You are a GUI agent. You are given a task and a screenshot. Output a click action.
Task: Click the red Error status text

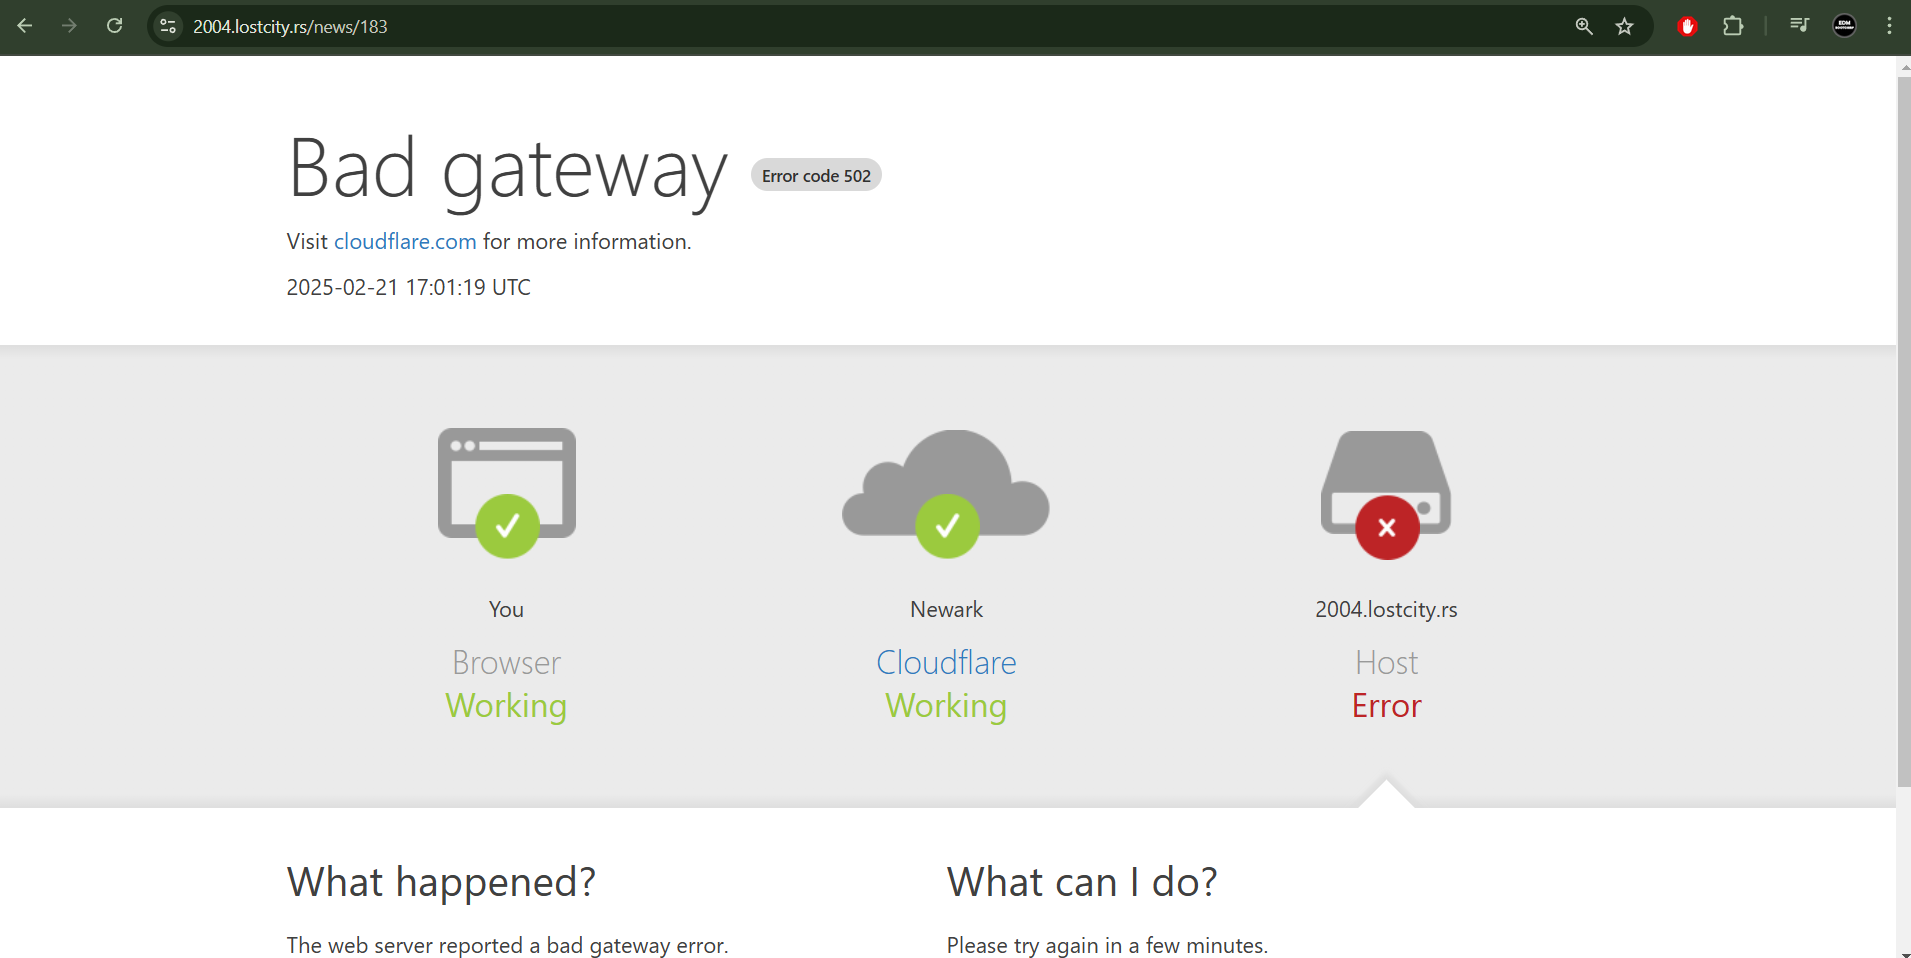1386,706
